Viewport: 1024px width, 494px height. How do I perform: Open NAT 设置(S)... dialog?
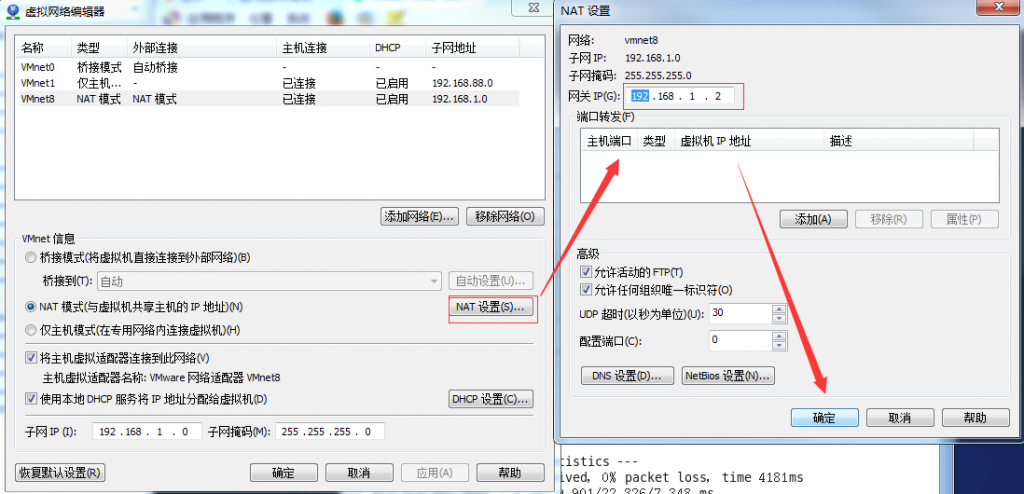(491, 307)
